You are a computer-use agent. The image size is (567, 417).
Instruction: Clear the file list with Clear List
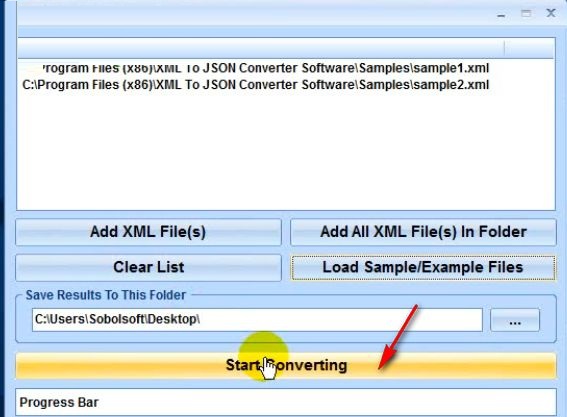tap(148, 267)
